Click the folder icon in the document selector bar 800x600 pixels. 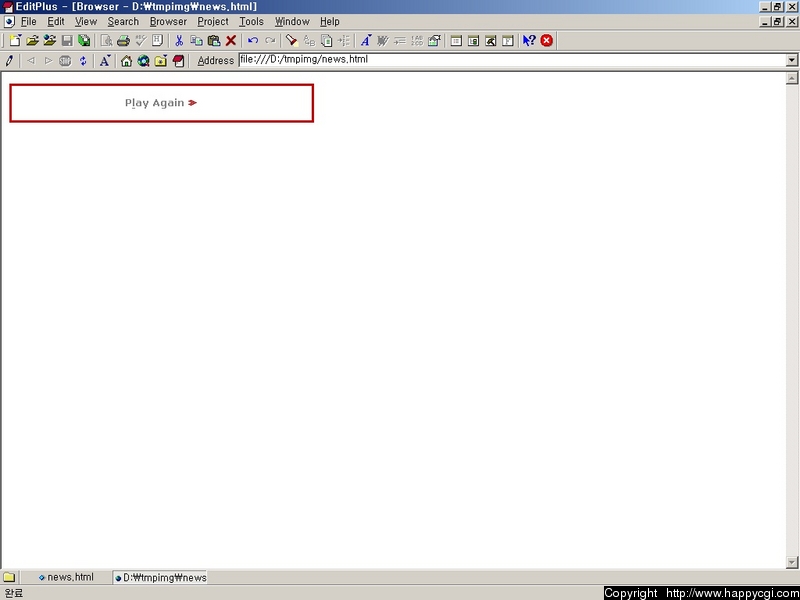[x=9, y=578]
